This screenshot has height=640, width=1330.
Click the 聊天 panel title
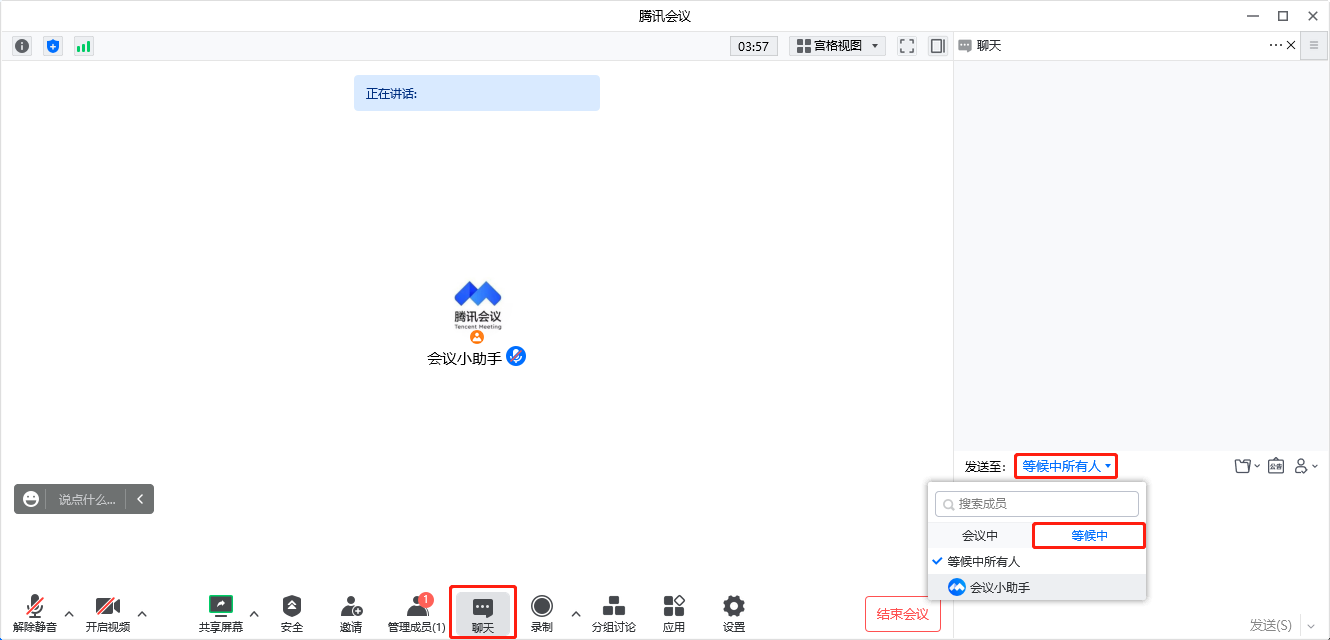pos(988,46)
